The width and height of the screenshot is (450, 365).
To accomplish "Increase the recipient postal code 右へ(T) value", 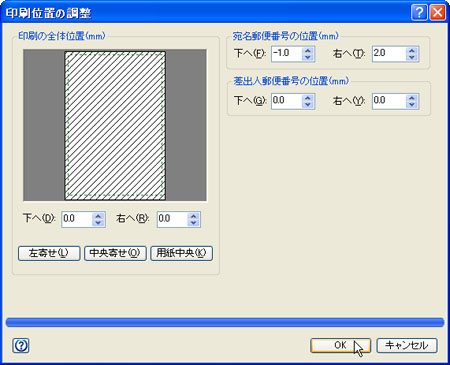I will (412, 50).
